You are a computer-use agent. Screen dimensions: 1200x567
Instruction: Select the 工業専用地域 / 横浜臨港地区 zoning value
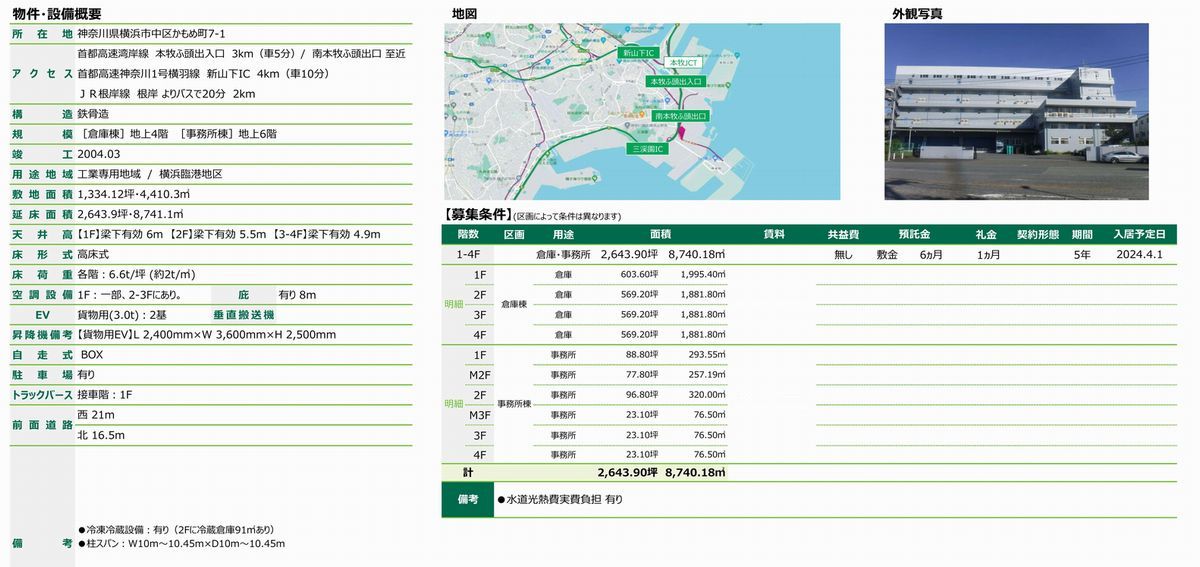pyautogui.click(x=150, y=174)
